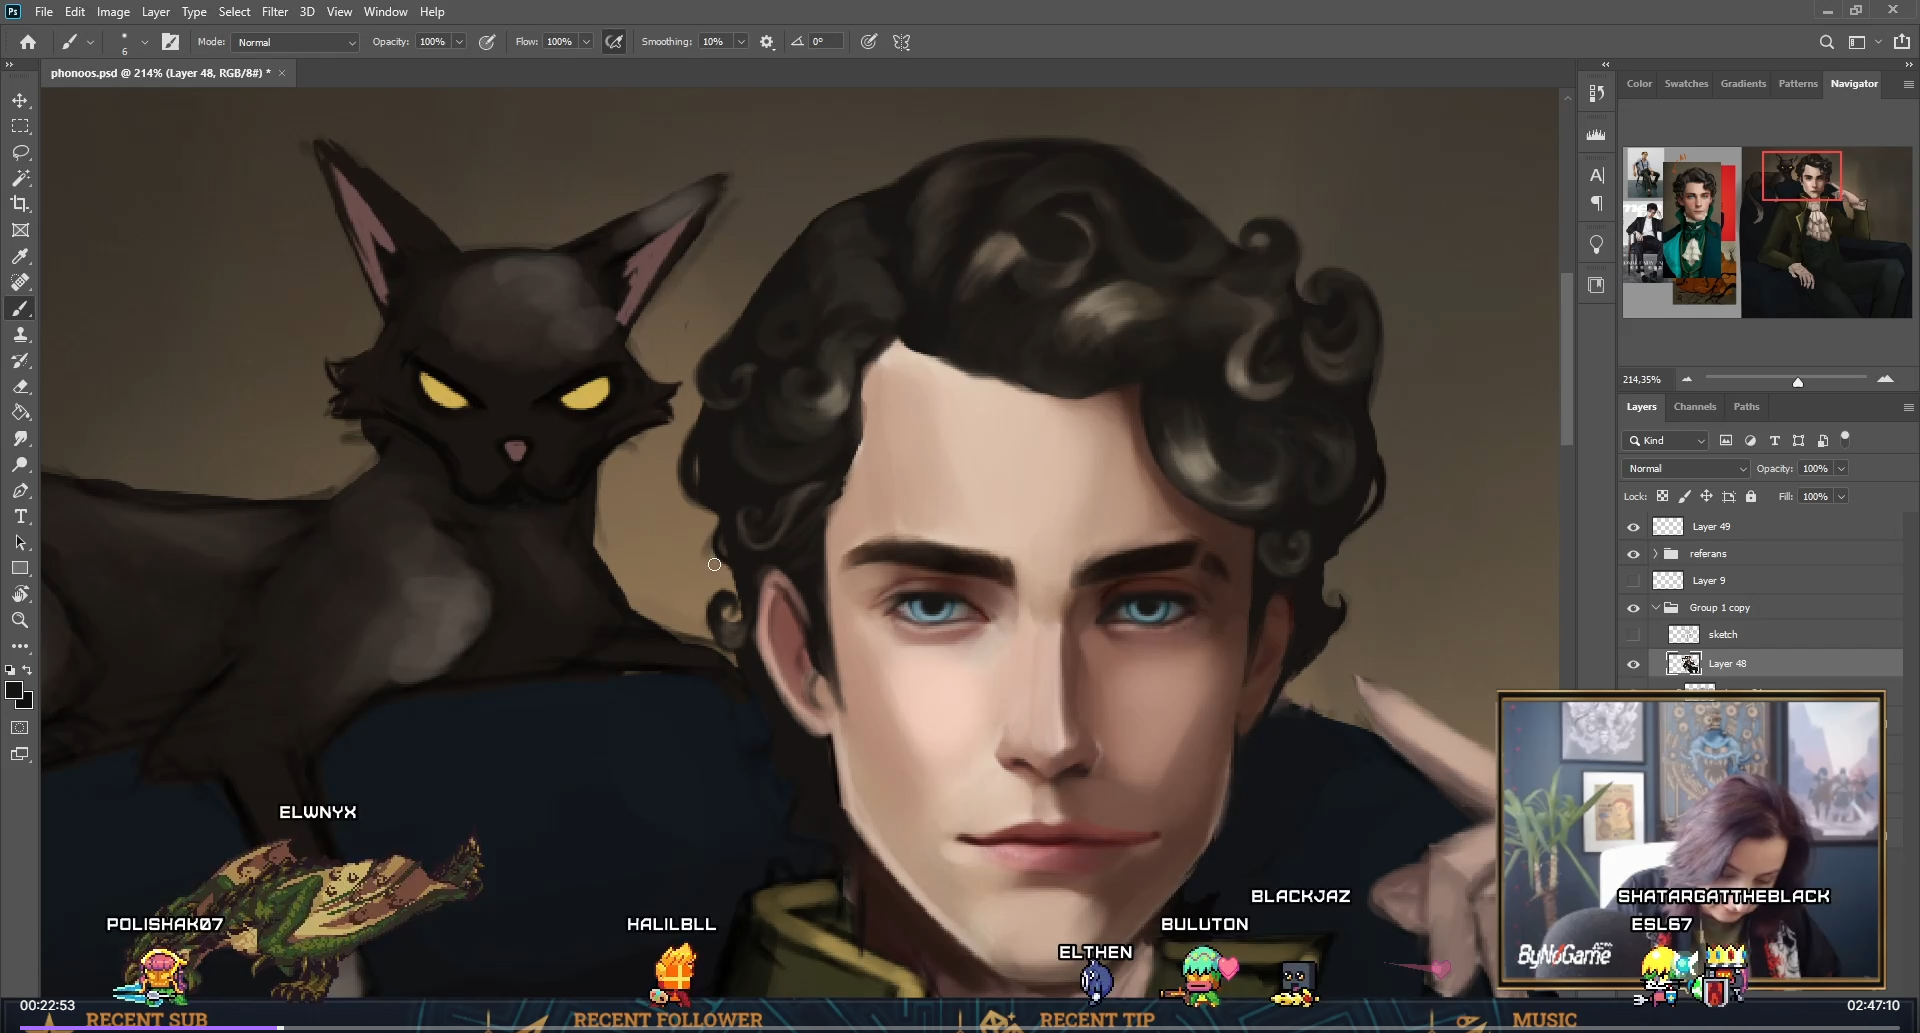The image size is (1920, 1033).
Task: Show the hidden sketch layer
Action: coord(1633,635)
